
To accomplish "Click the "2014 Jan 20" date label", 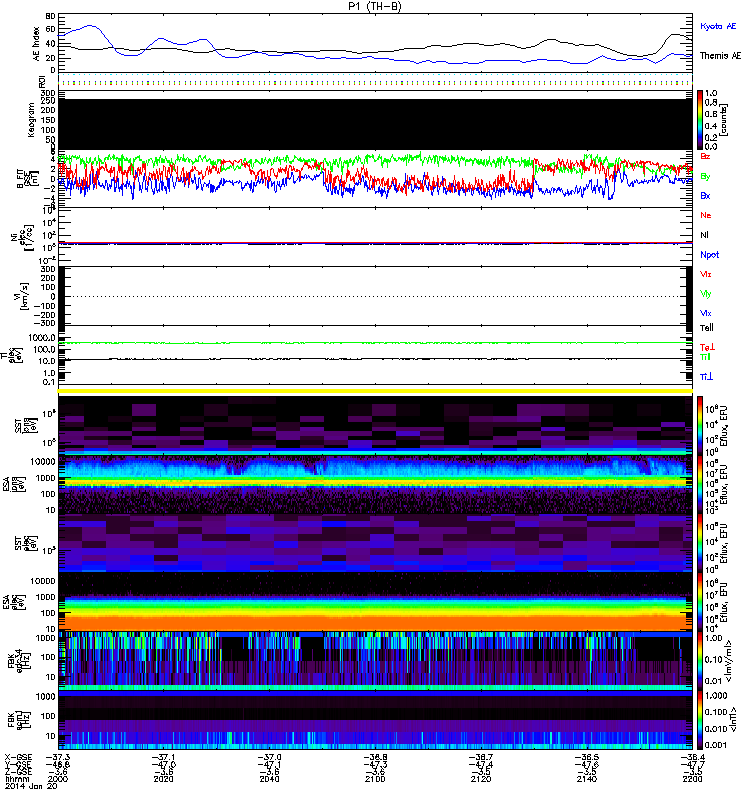I will click(x=30, y=786).
